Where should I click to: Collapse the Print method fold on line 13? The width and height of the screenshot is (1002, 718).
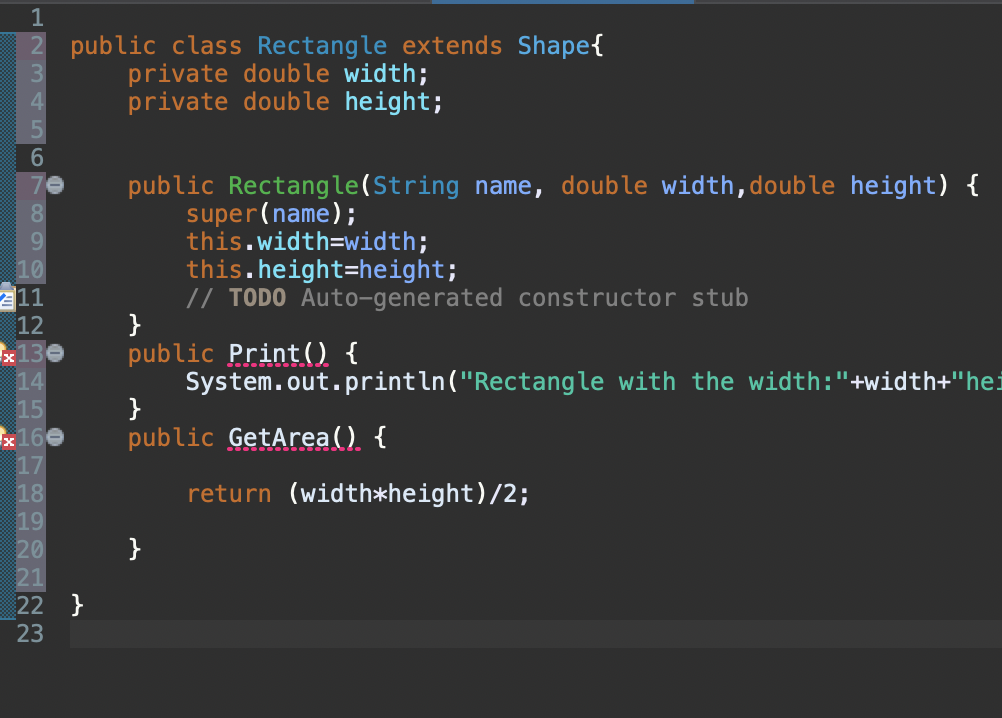click(55, 353)
